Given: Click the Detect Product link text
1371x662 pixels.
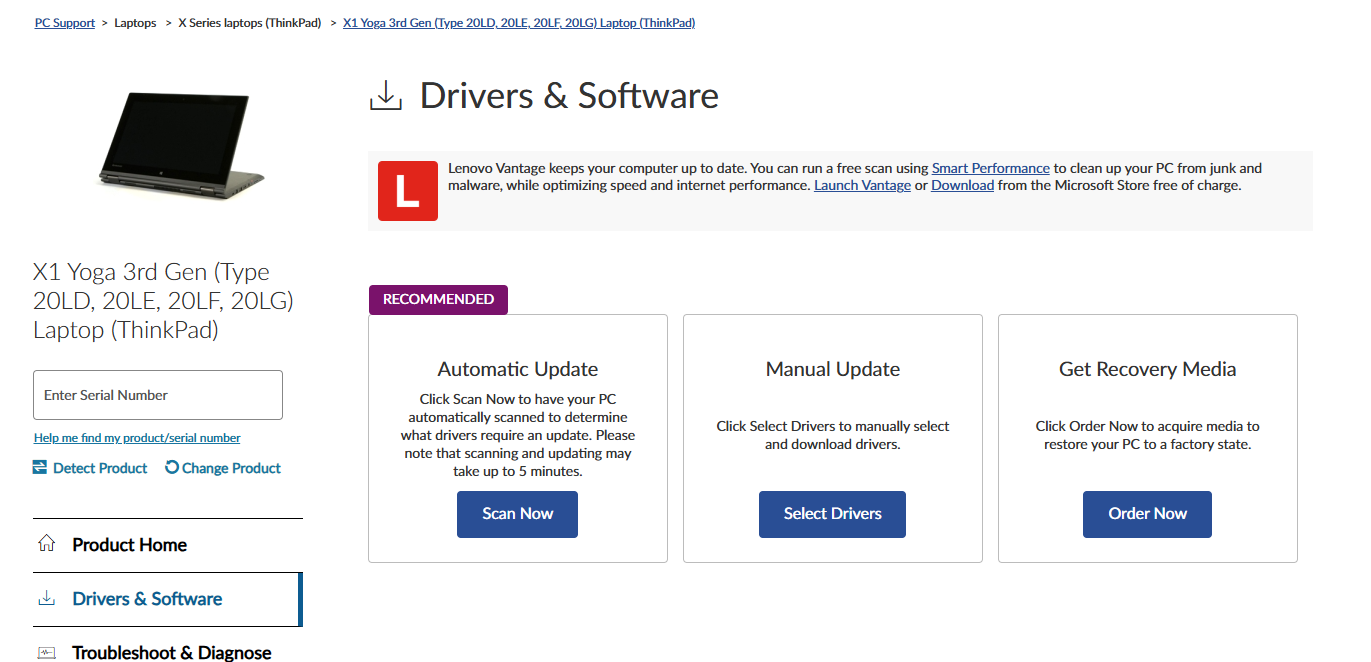Looking at the screenshot, I should [x=100, y=468].
